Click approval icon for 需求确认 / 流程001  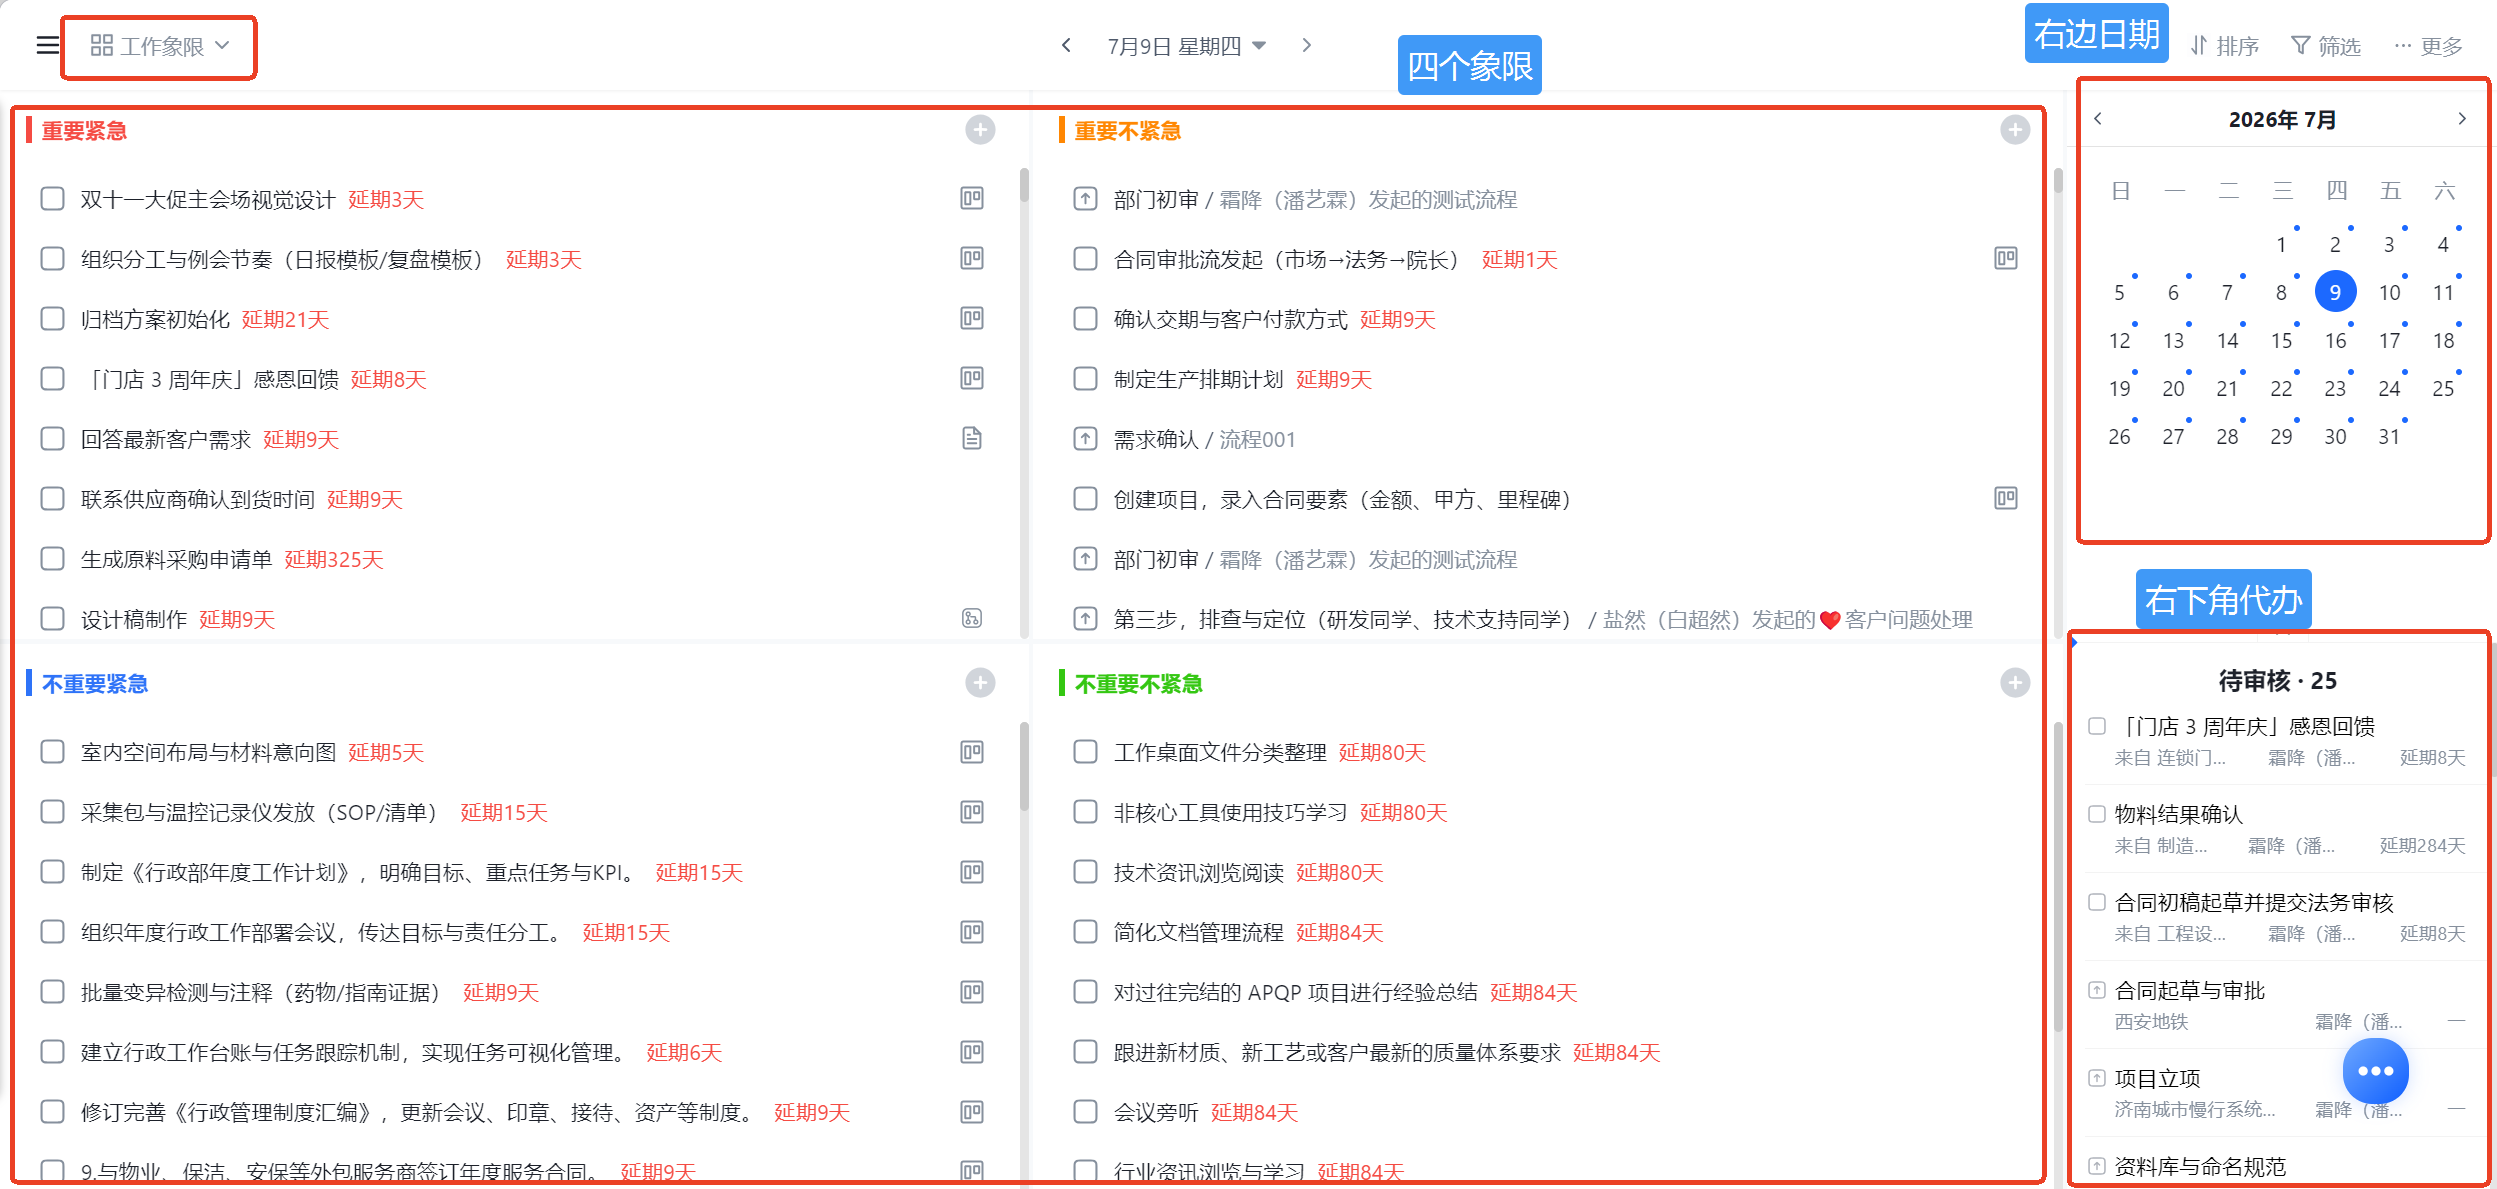pos(1085,439)
